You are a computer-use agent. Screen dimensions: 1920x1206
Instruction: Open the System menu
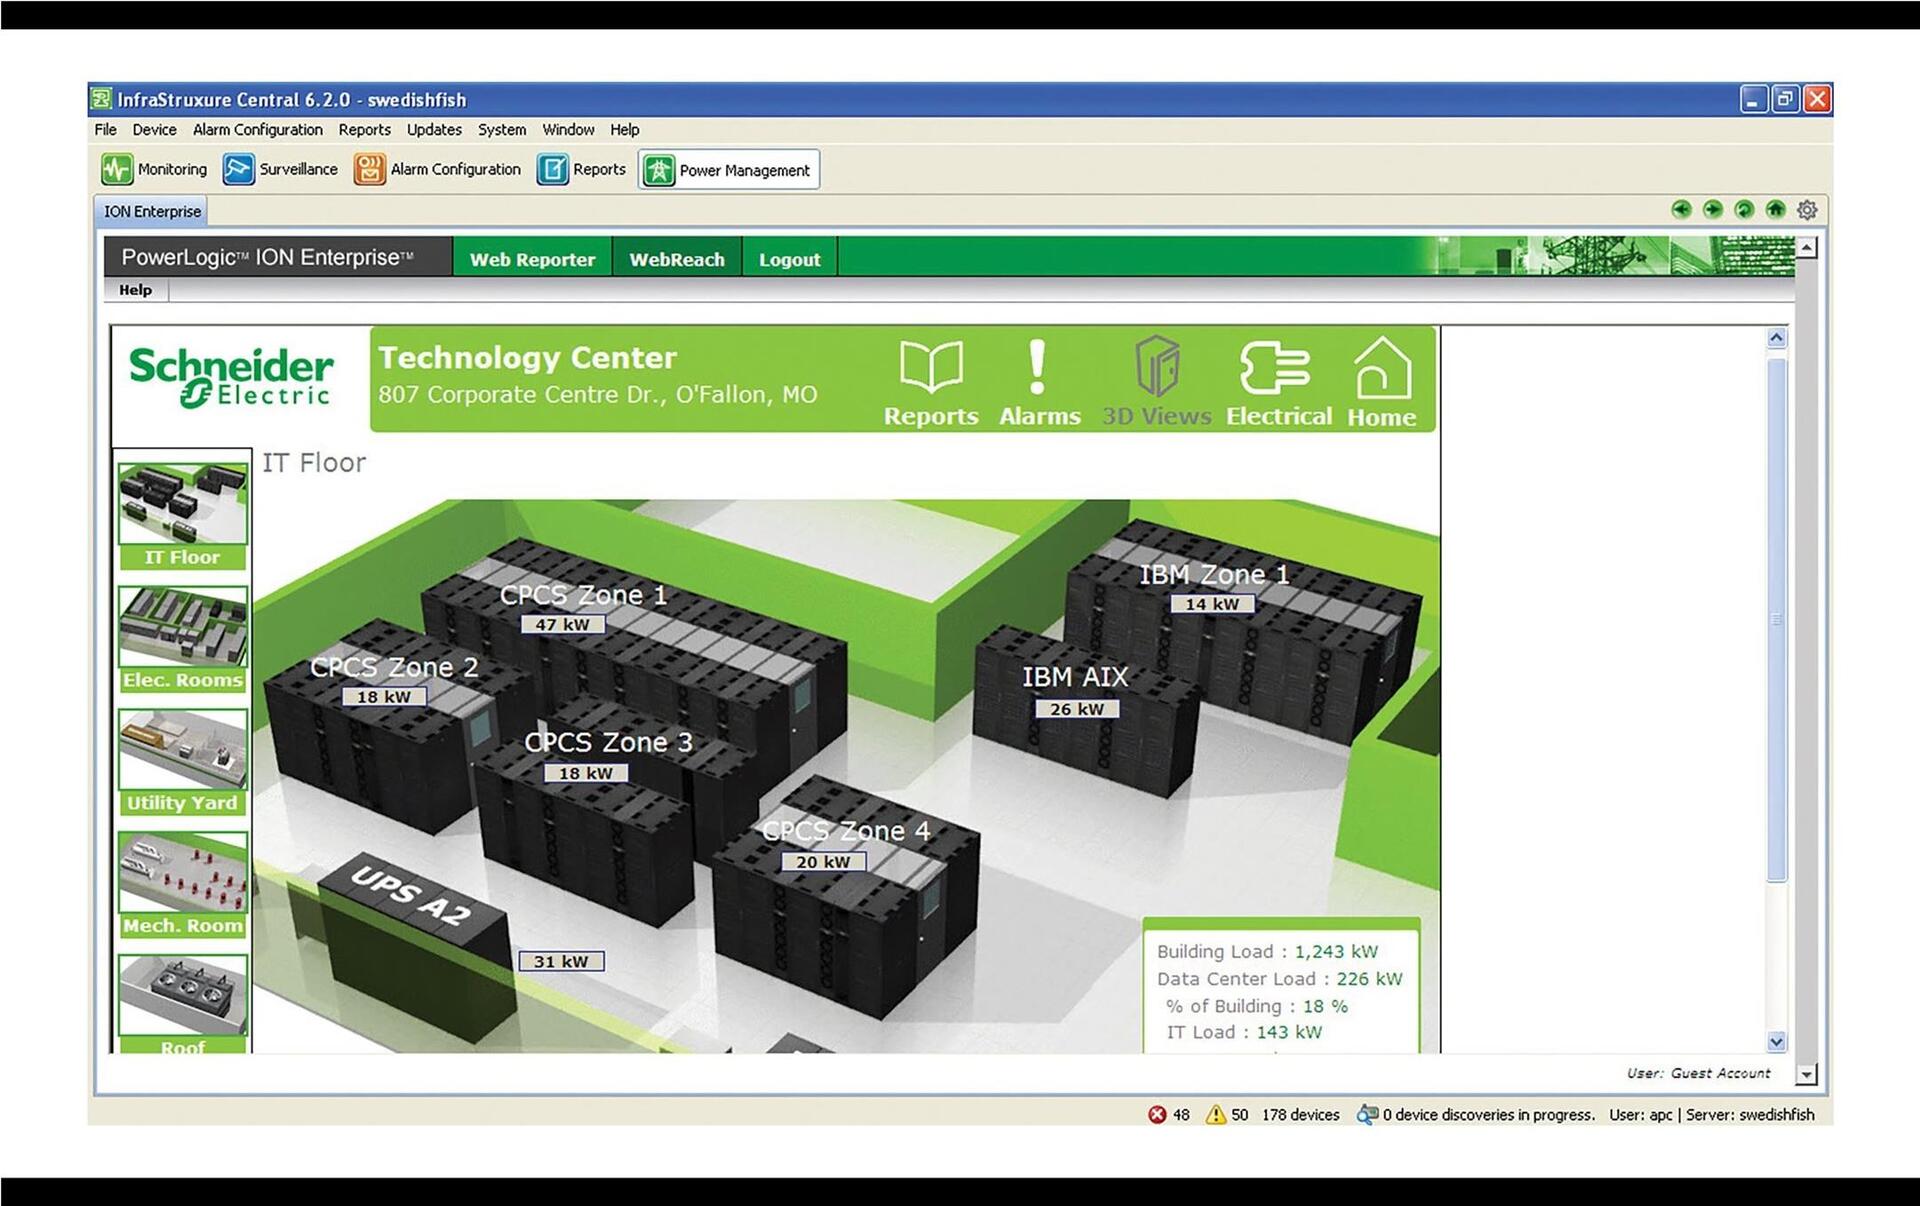pos(502,129)
